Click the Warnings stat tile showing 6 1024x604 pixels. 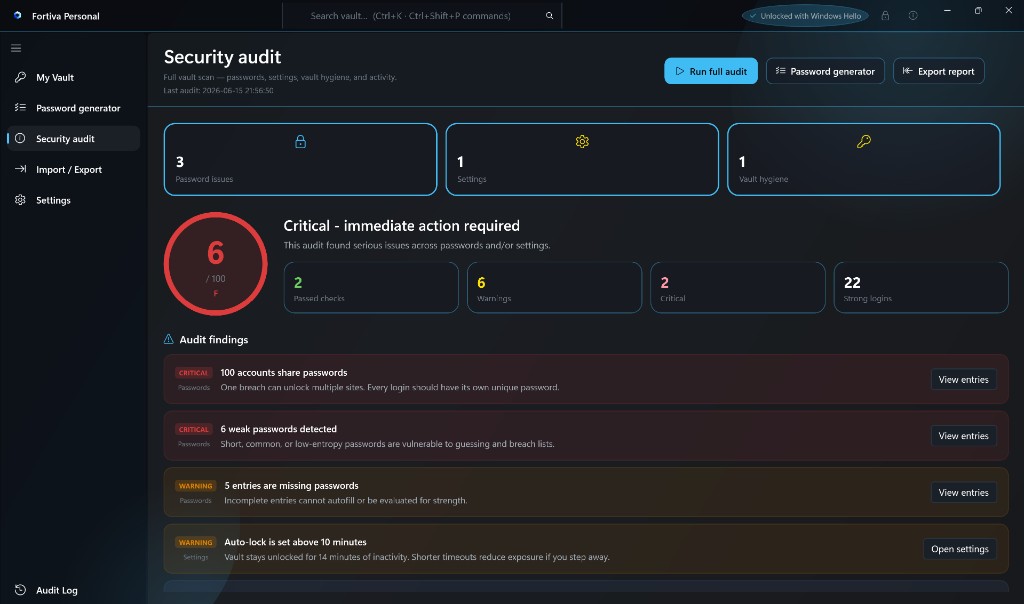click(x=554, y=287)
